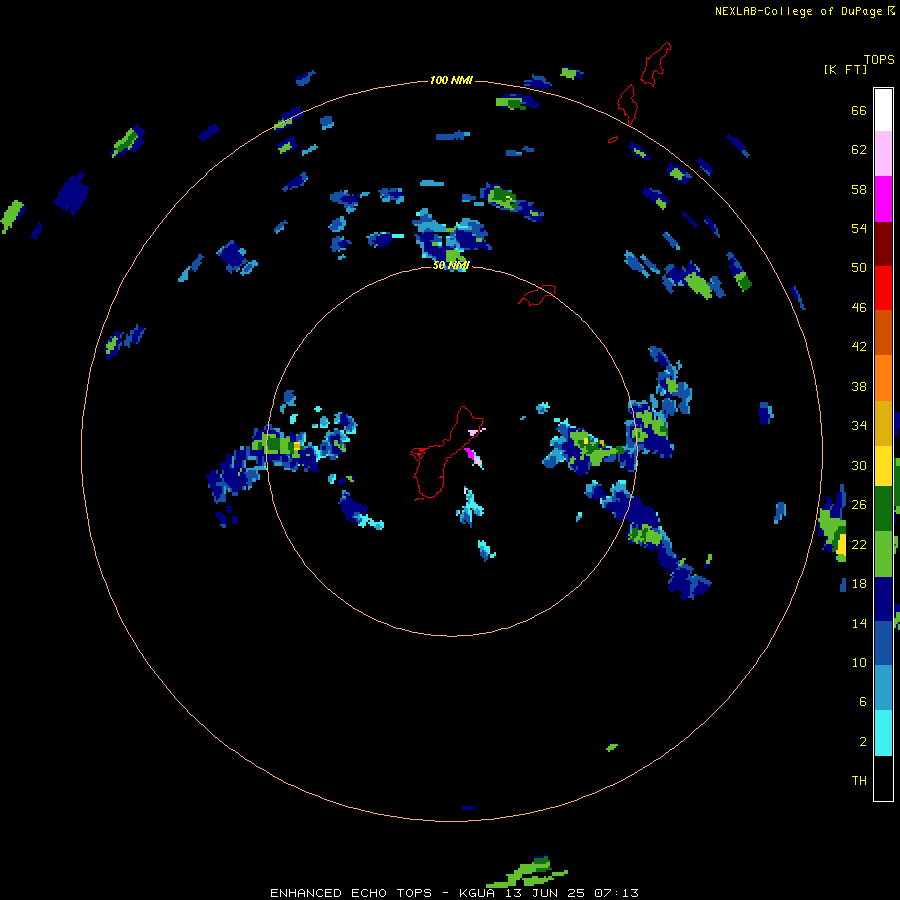Click the "TOPS" legend heading
This screenshot has height=900, width=900.
879,59
